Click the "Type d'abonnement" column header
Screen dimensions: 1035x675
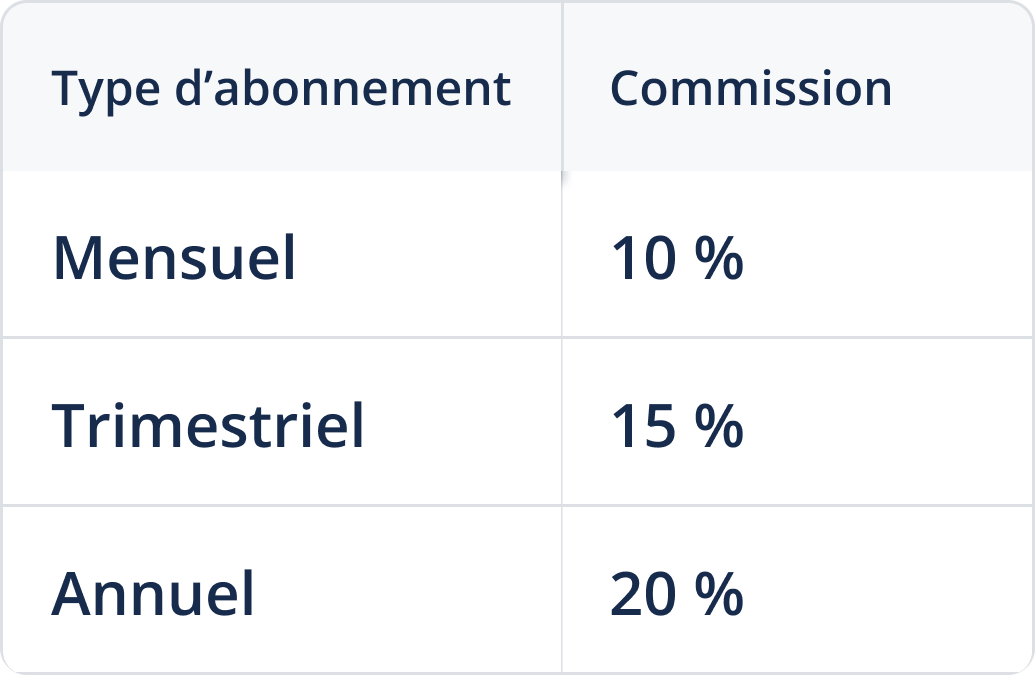point(281,88)
